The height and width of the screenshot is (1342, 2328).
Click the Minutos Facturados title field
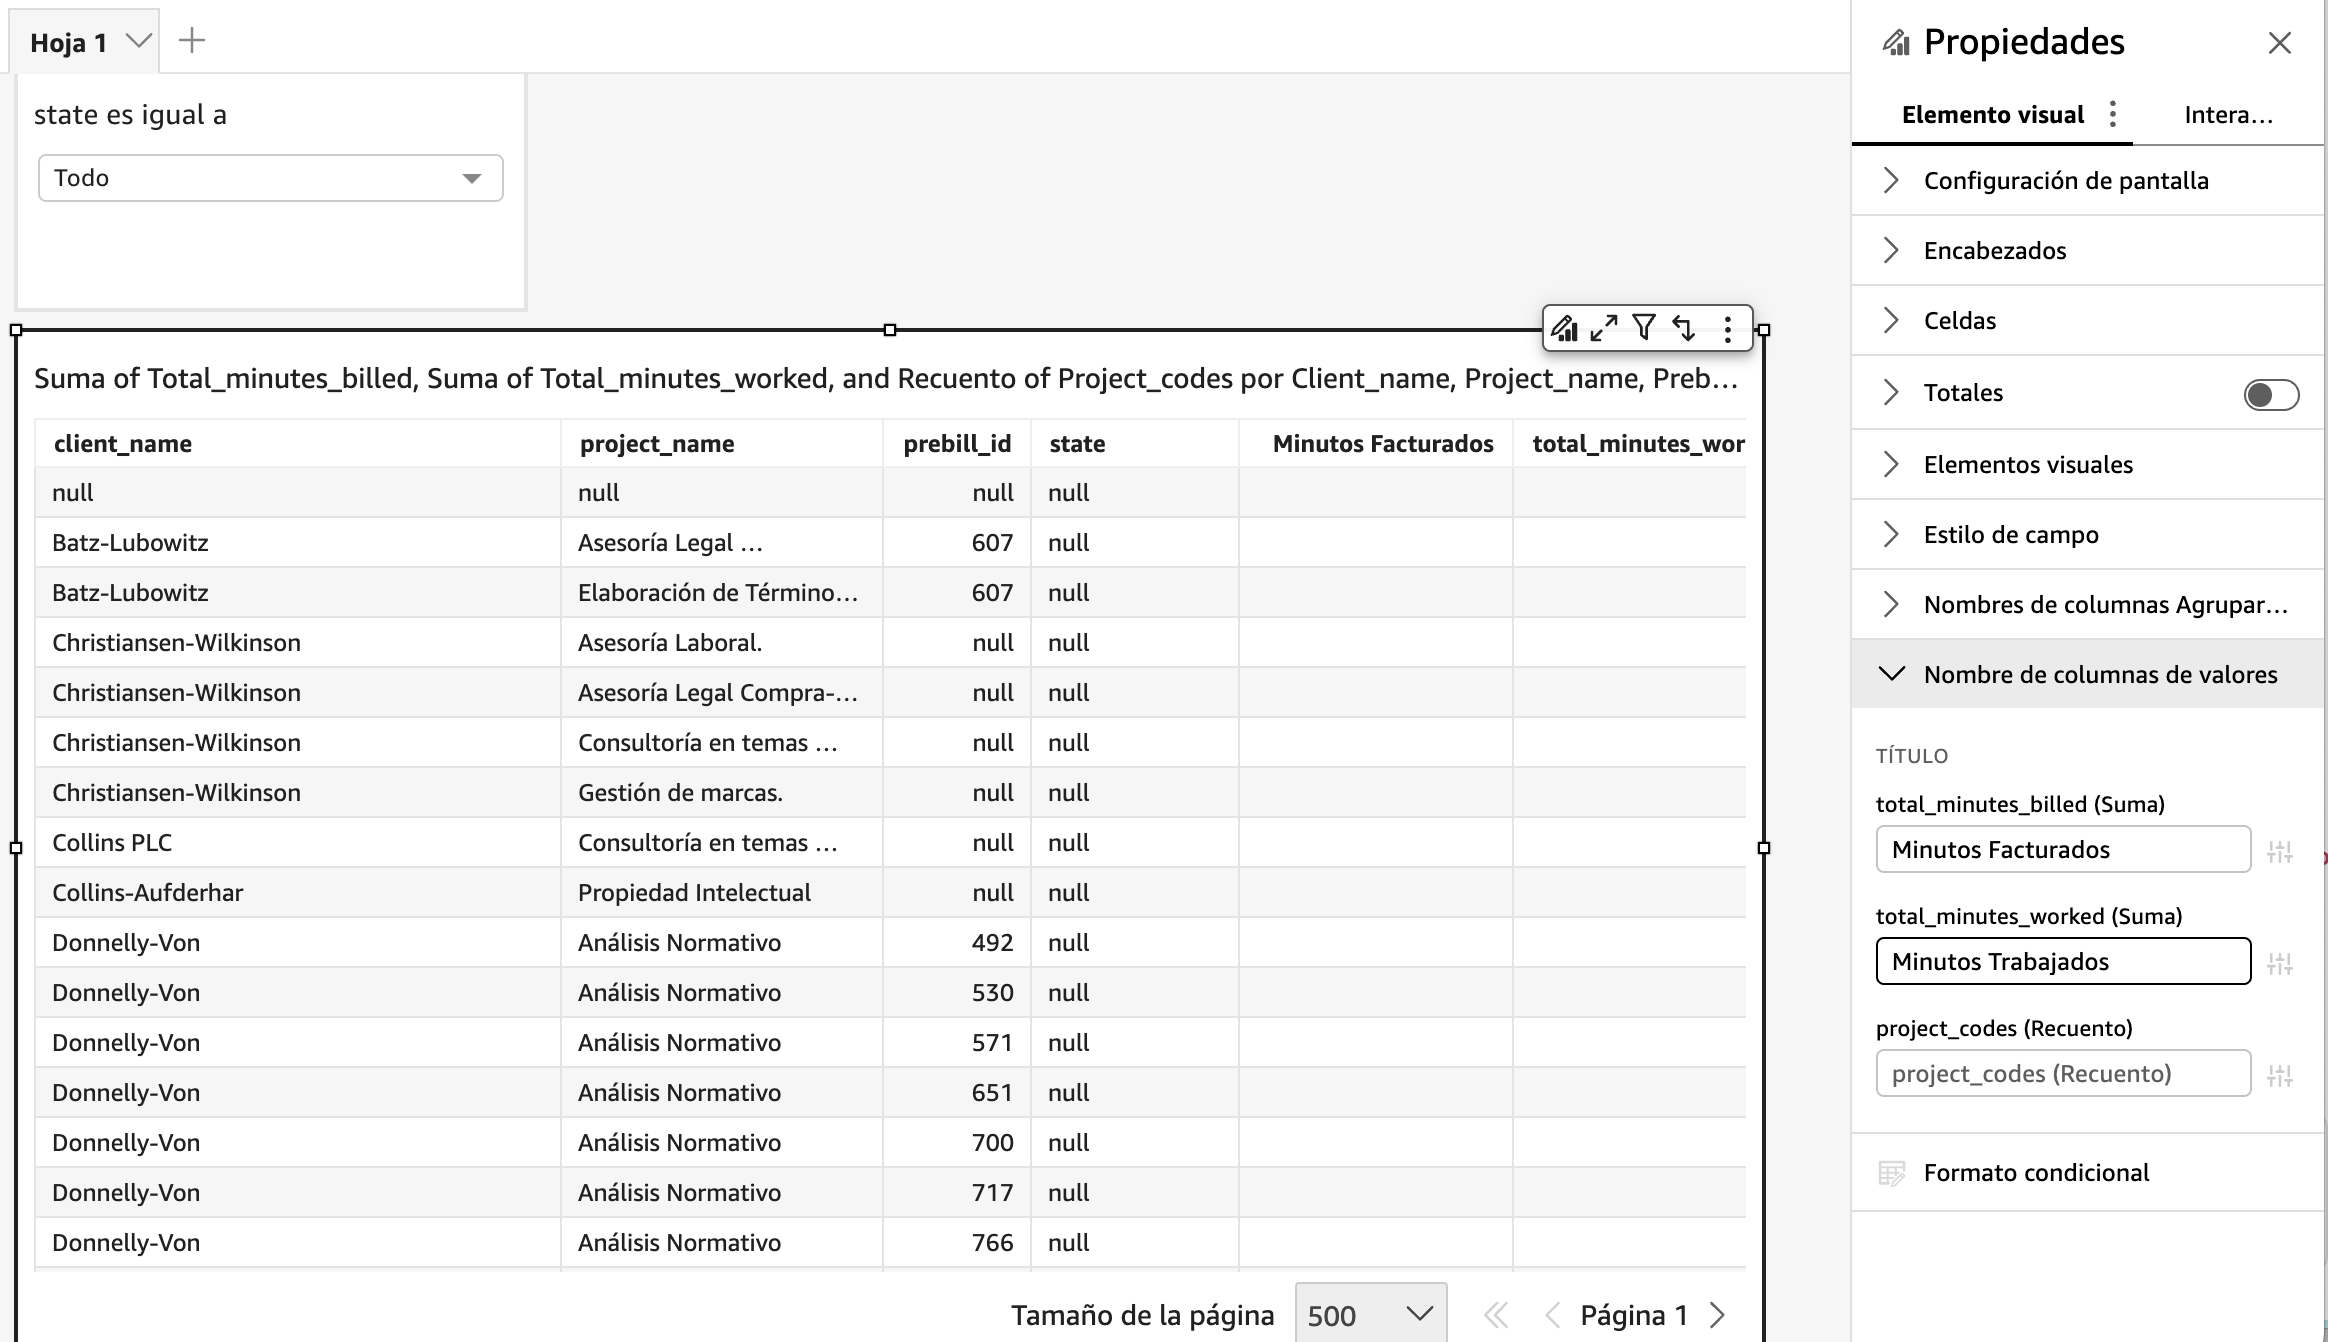pos(2063,849)
